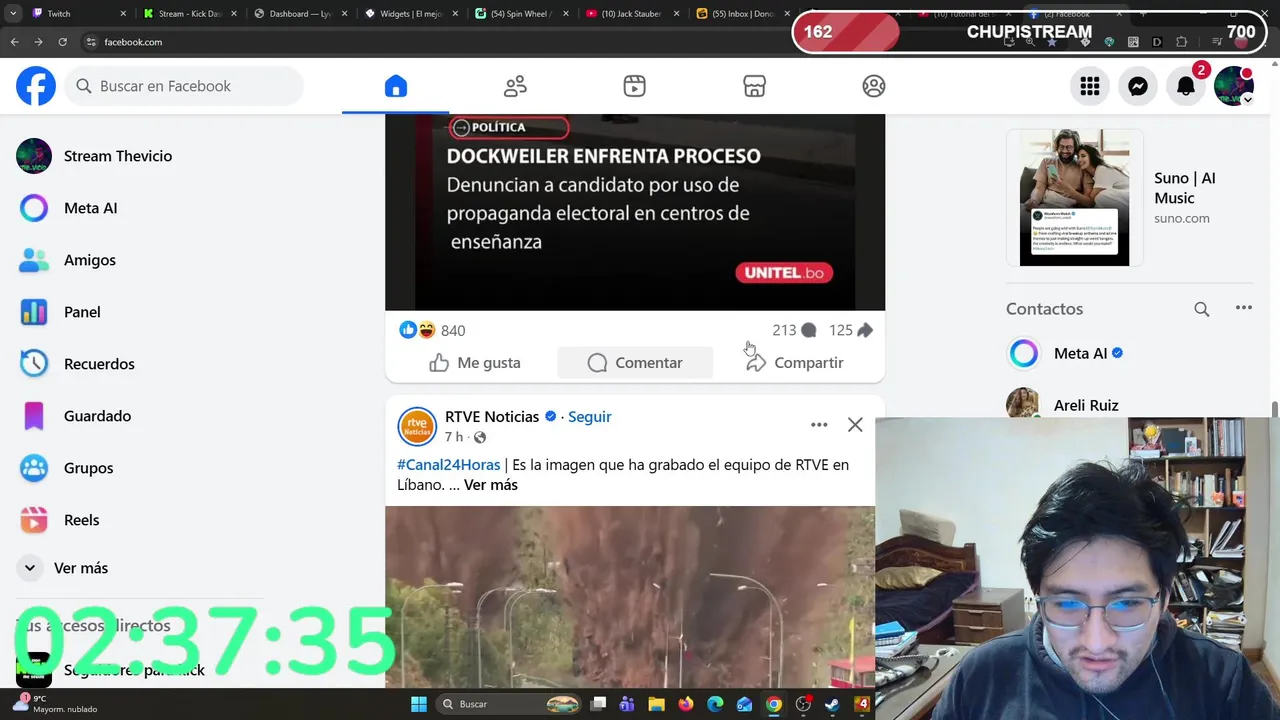Click the browser forward arrow

pos(38,42)
